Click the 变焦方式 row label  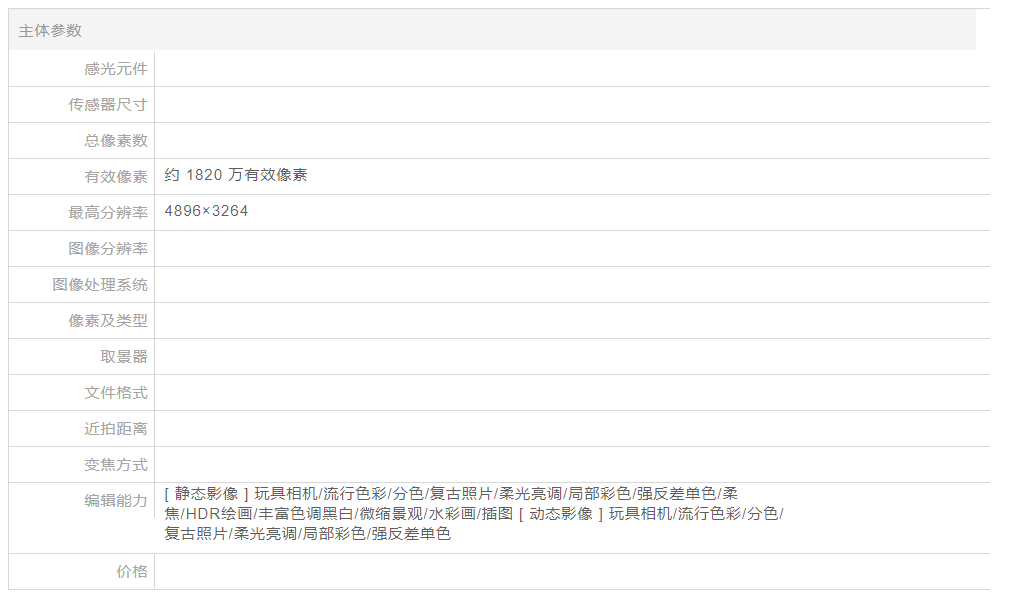coord(116,465)
